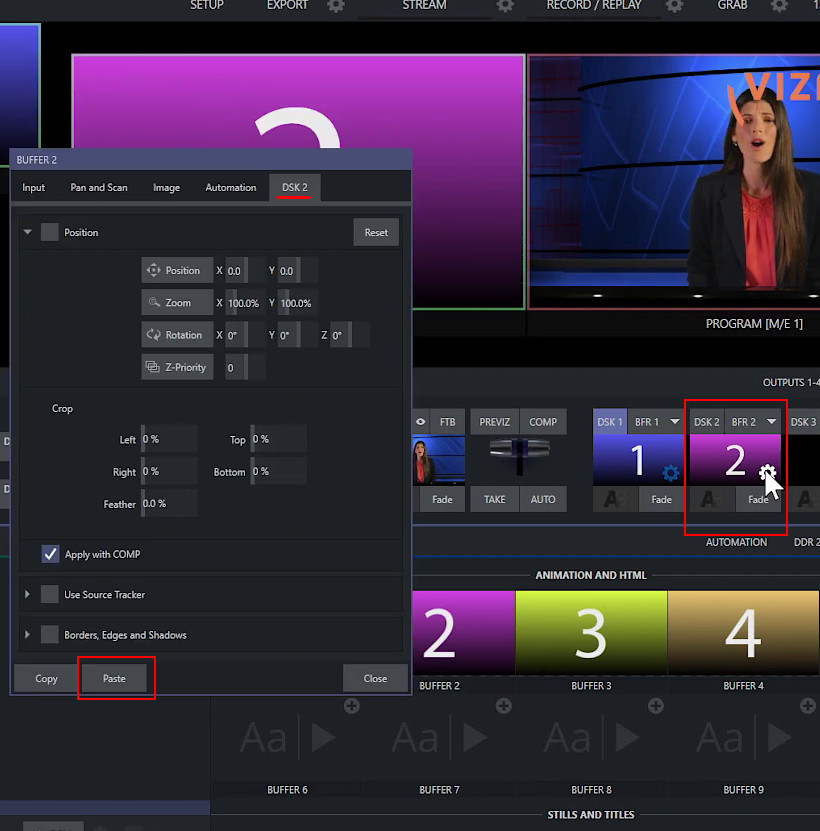Screen dimensions: 820x831
Task: Open the BFR 1 source dropdown arrow
Action: [x=674, y=422]
